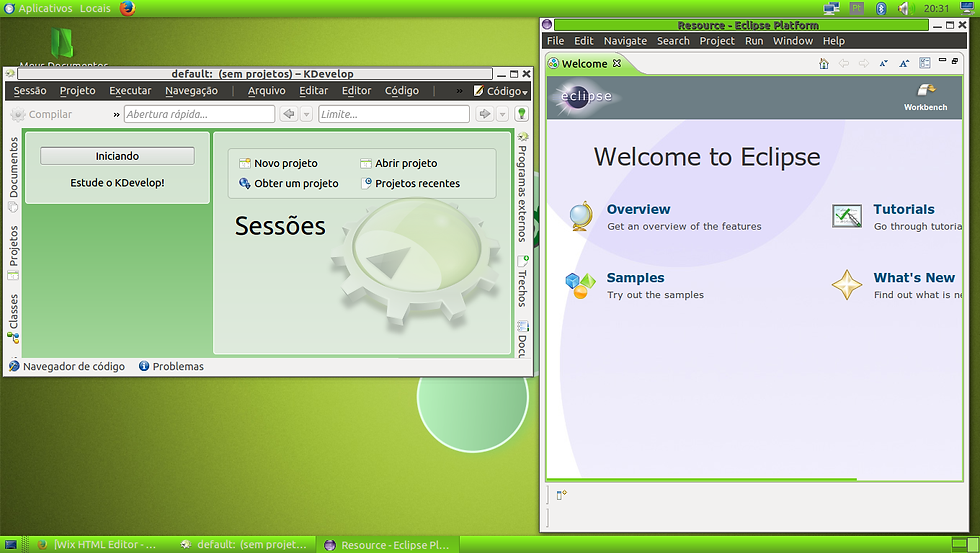Open Run menu in Eclipse
The height and width of the screenshot is (553, 980).
tap(754, 41)
